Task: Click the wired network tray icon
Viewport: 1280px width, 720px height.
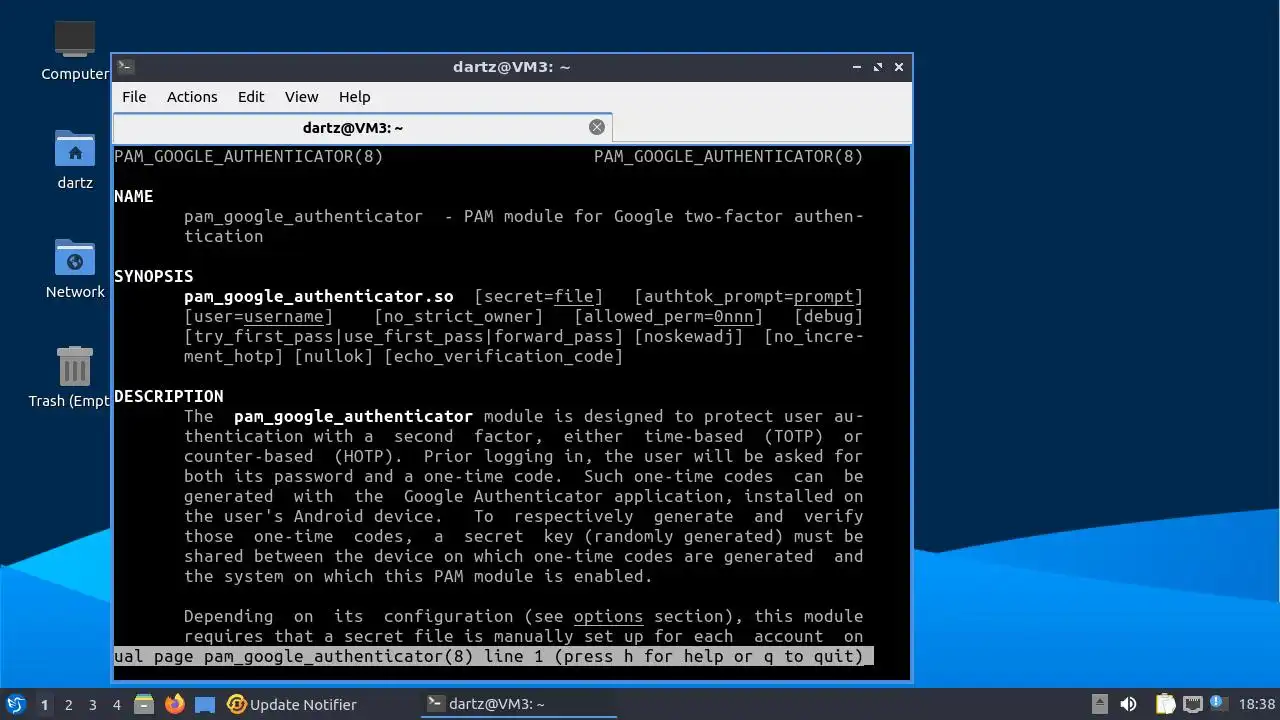Action: (x=1192, y=704)
